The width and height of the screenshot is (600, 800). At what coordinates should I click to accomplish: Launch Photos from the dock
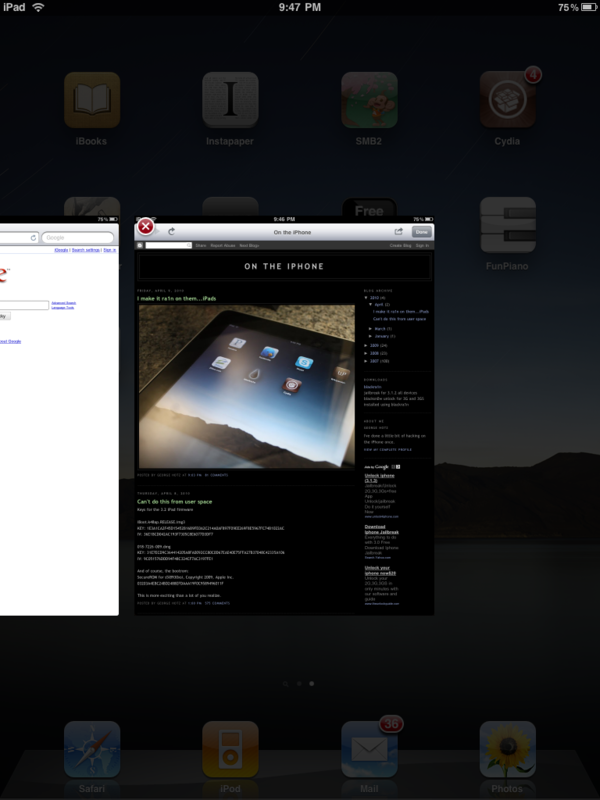[x=508, y=749]
